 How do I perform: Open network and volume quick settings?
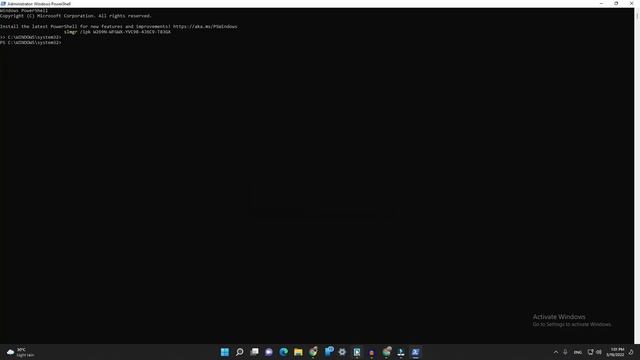pos(595,352)
